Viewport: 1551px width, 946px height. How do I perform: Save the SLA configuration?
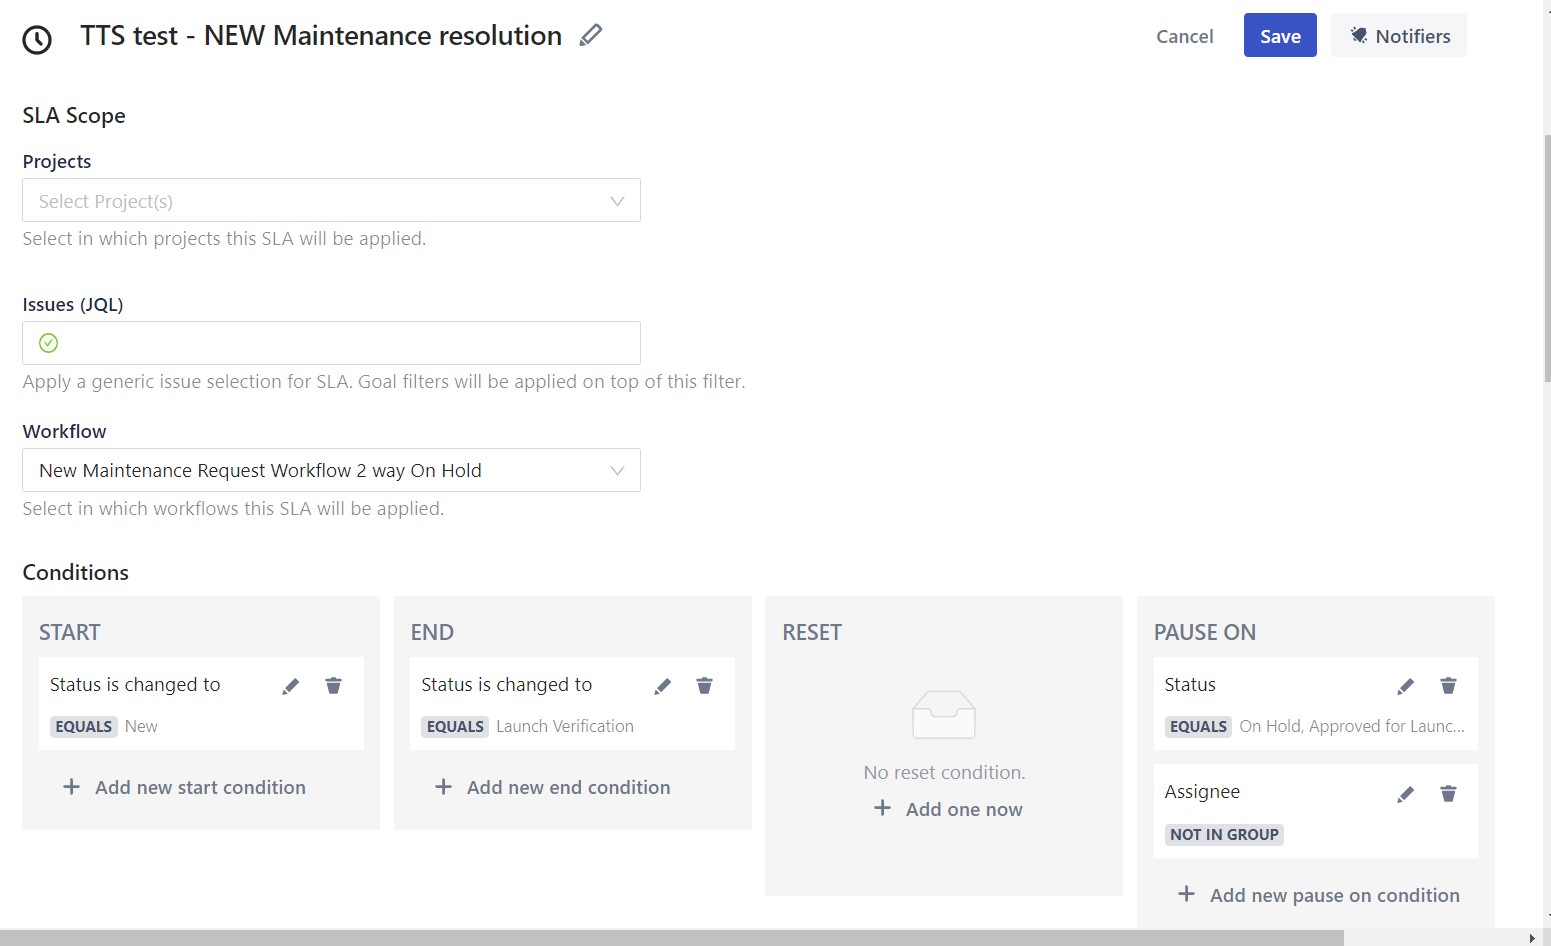[1280, 35]
